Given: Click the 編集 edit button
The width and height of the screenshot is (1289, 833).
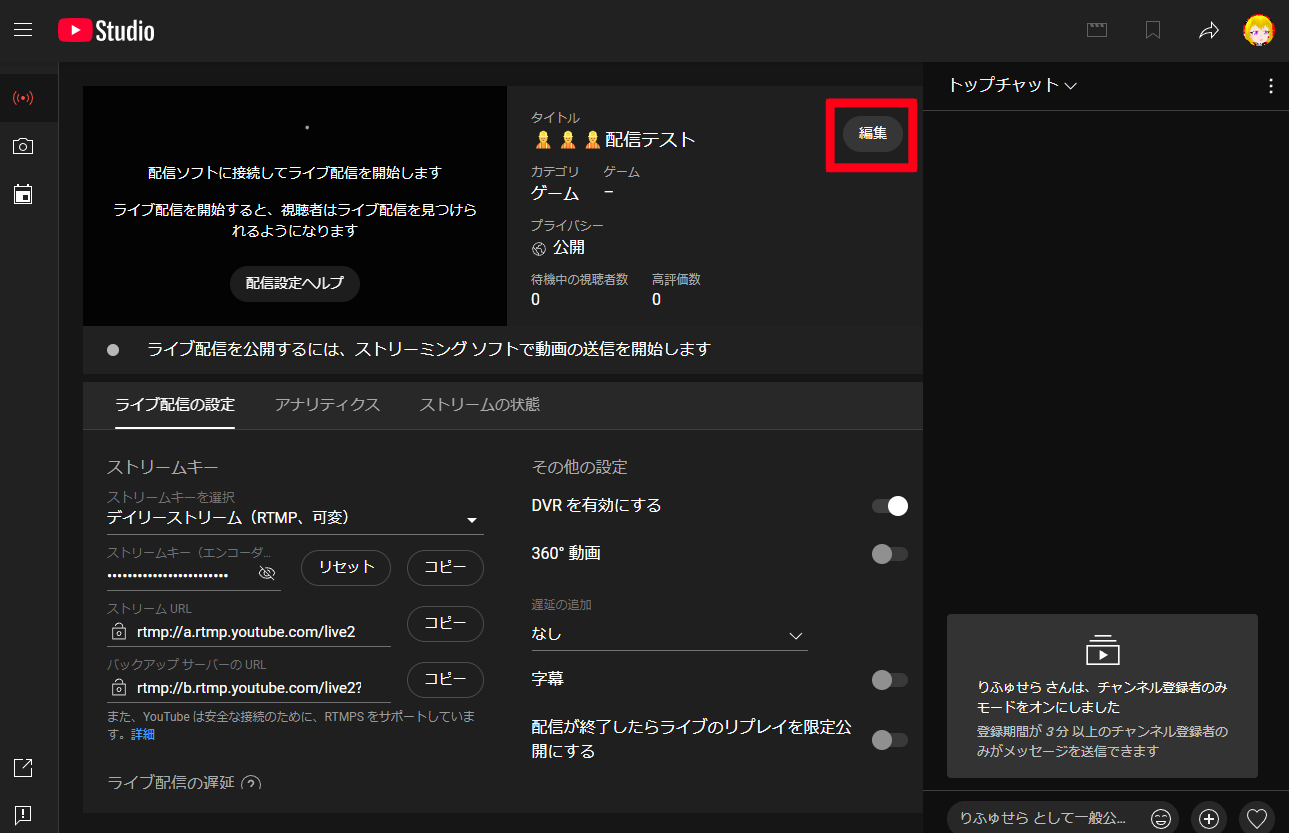Looking at the screenshot, I should (x=872, y=134).
